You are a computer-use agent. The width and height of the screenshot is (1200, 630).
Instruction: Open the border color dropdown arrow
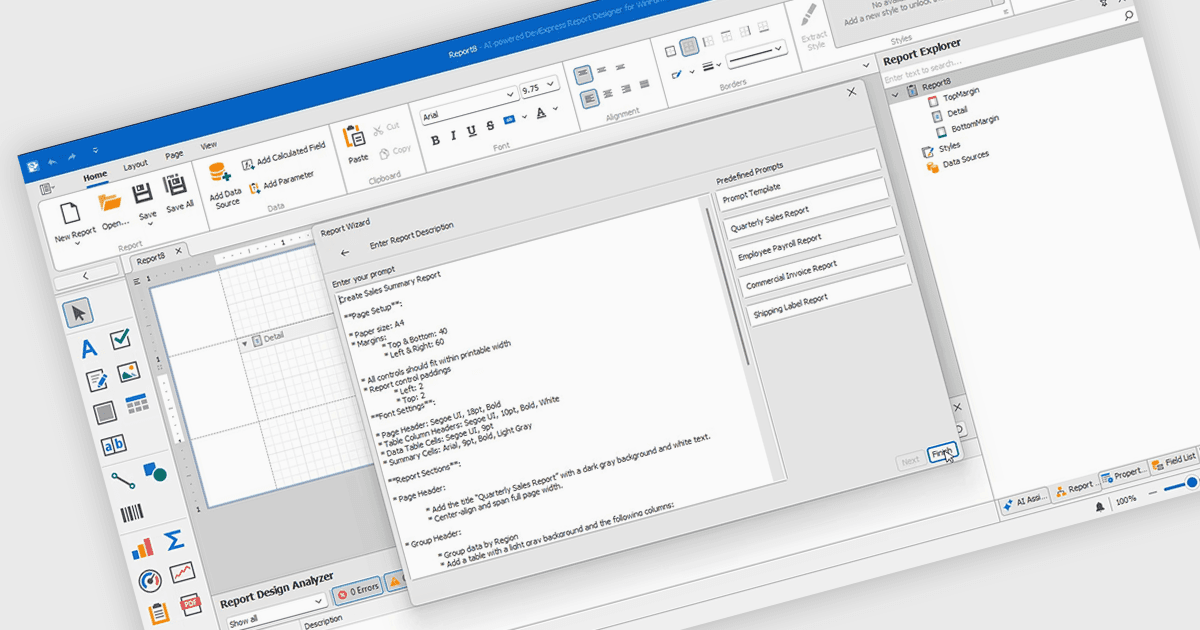pyautogui.click(x=690, y=71)
